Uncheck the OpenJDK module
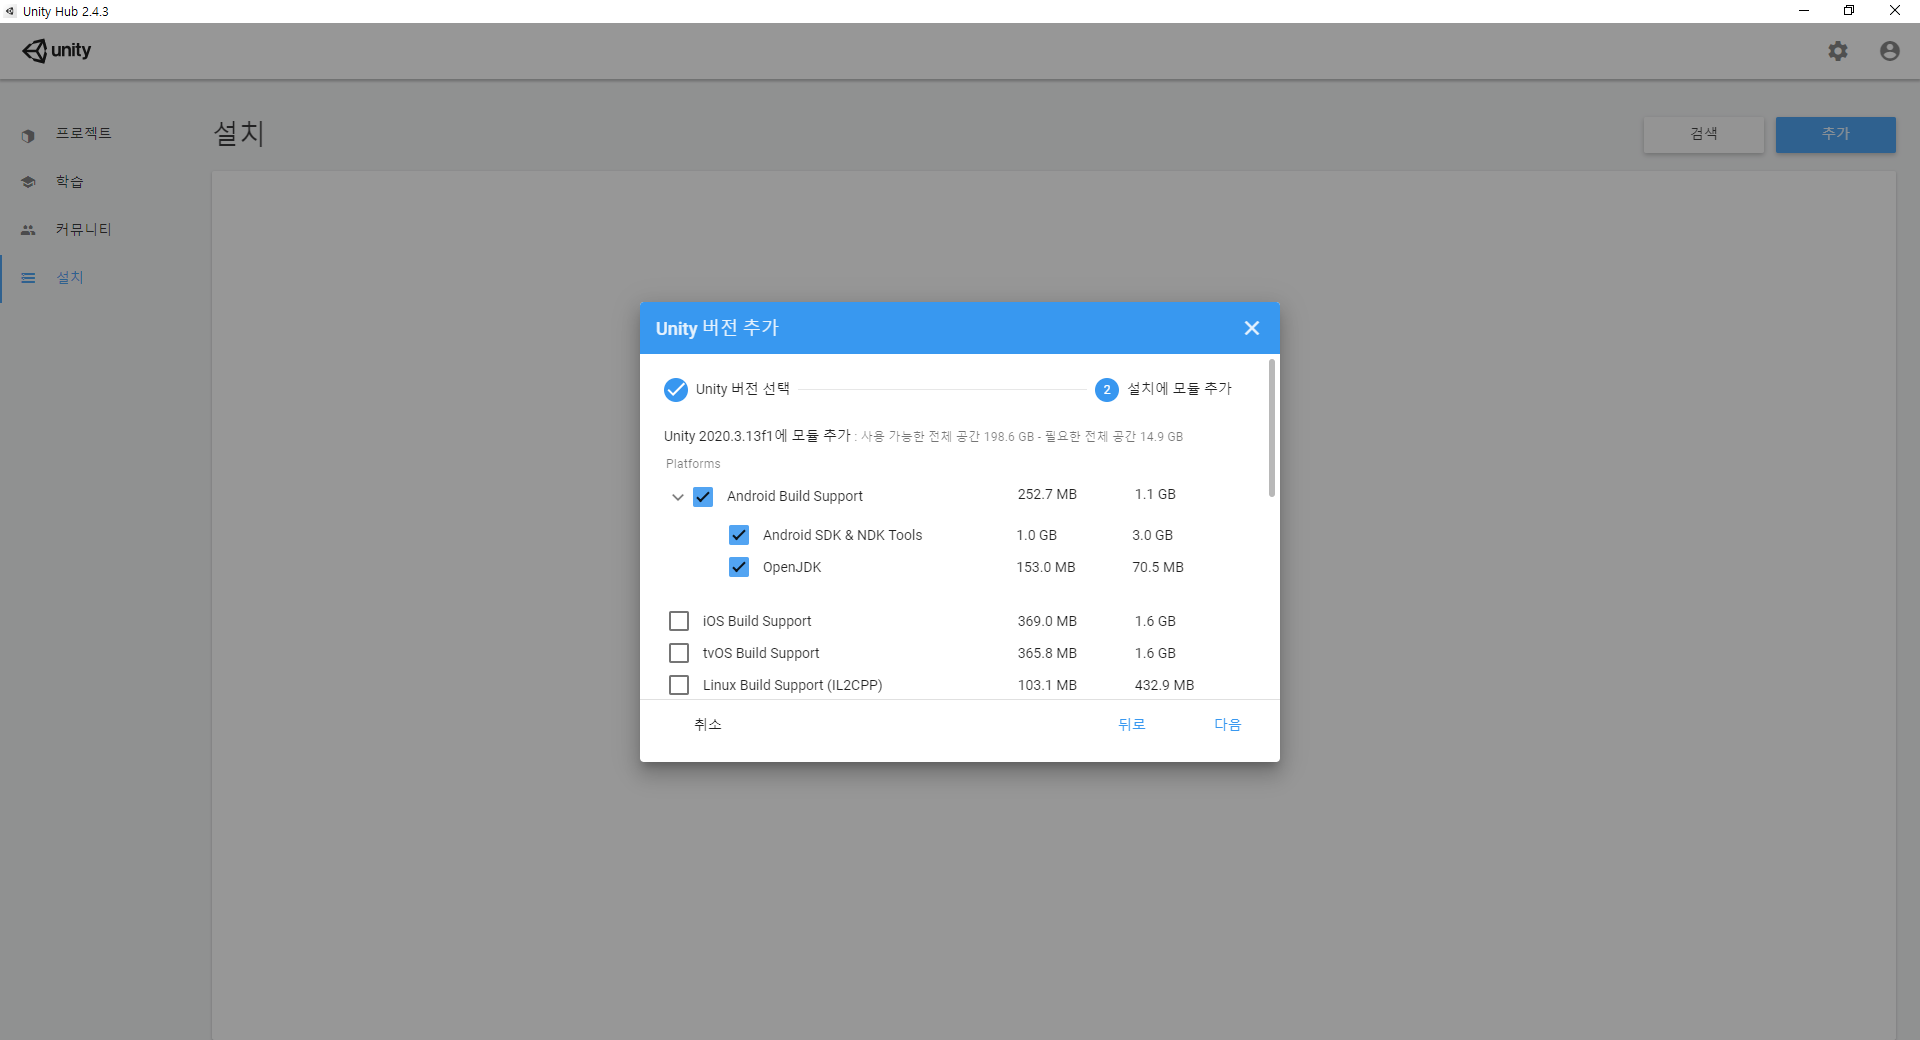The height and width of the screenshot is (1040, 1920). pos(739,567)
